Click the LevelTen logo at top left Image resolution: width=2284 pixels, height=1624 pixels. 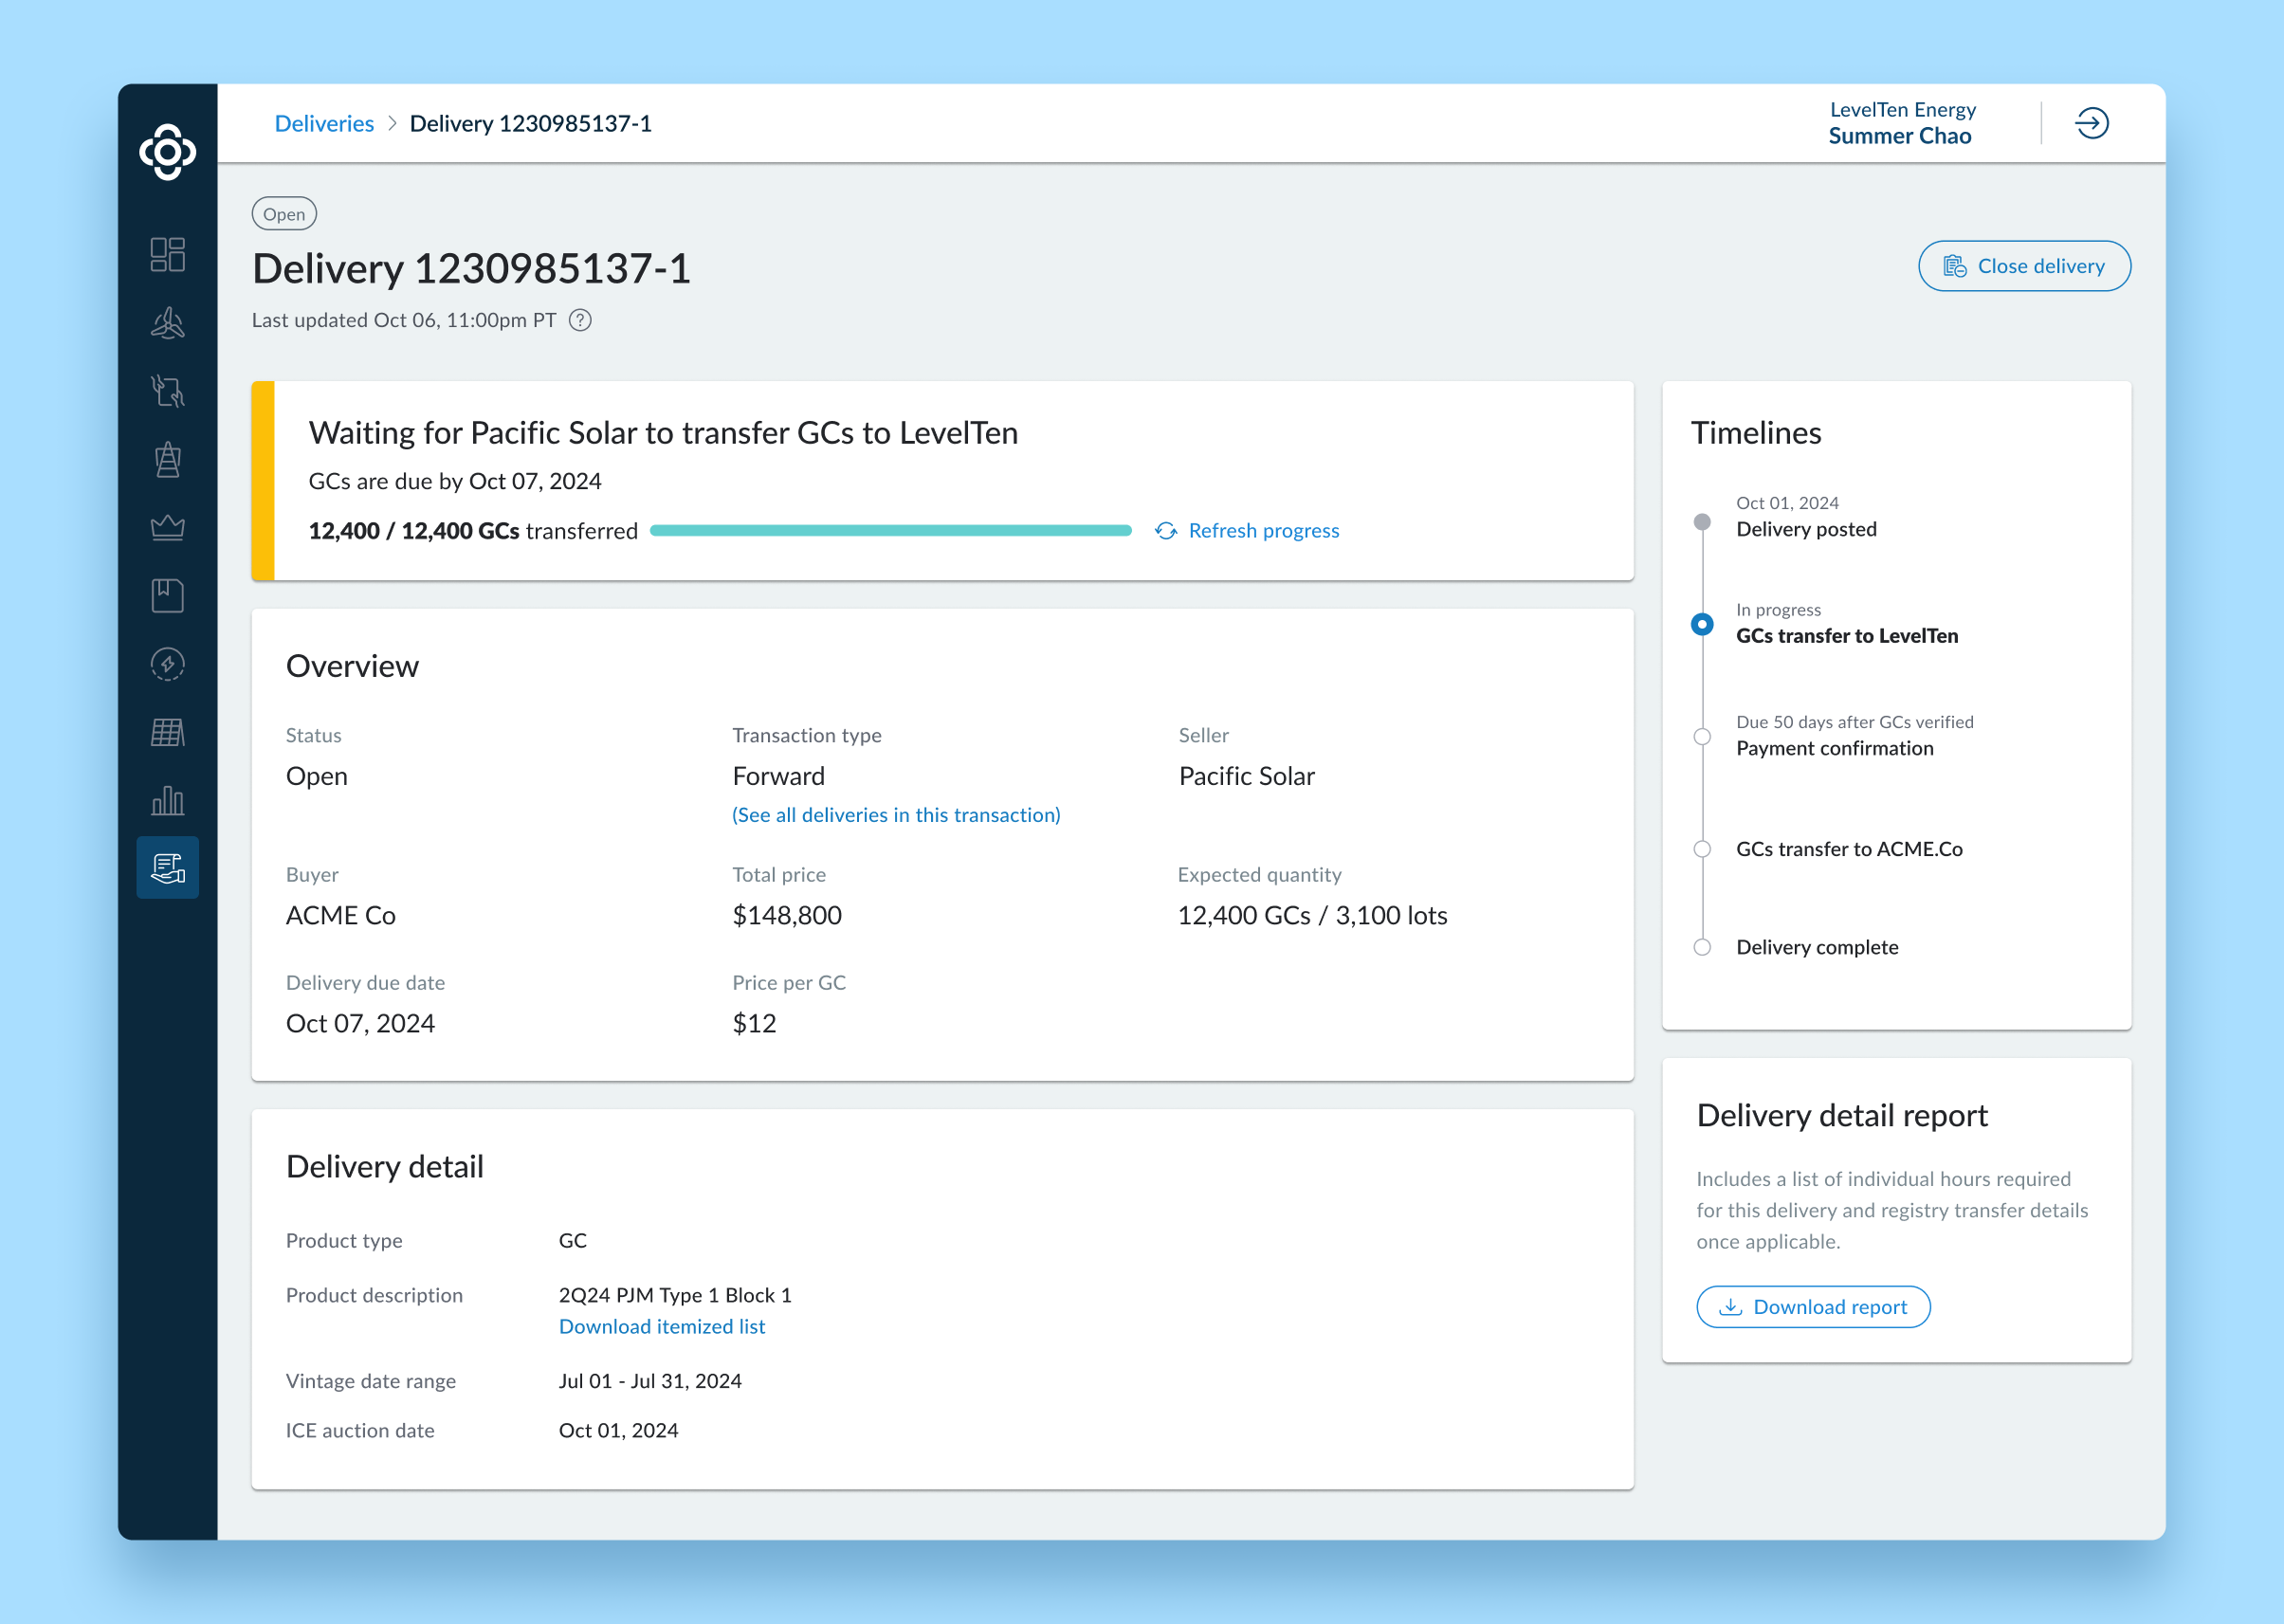[167, 152]
